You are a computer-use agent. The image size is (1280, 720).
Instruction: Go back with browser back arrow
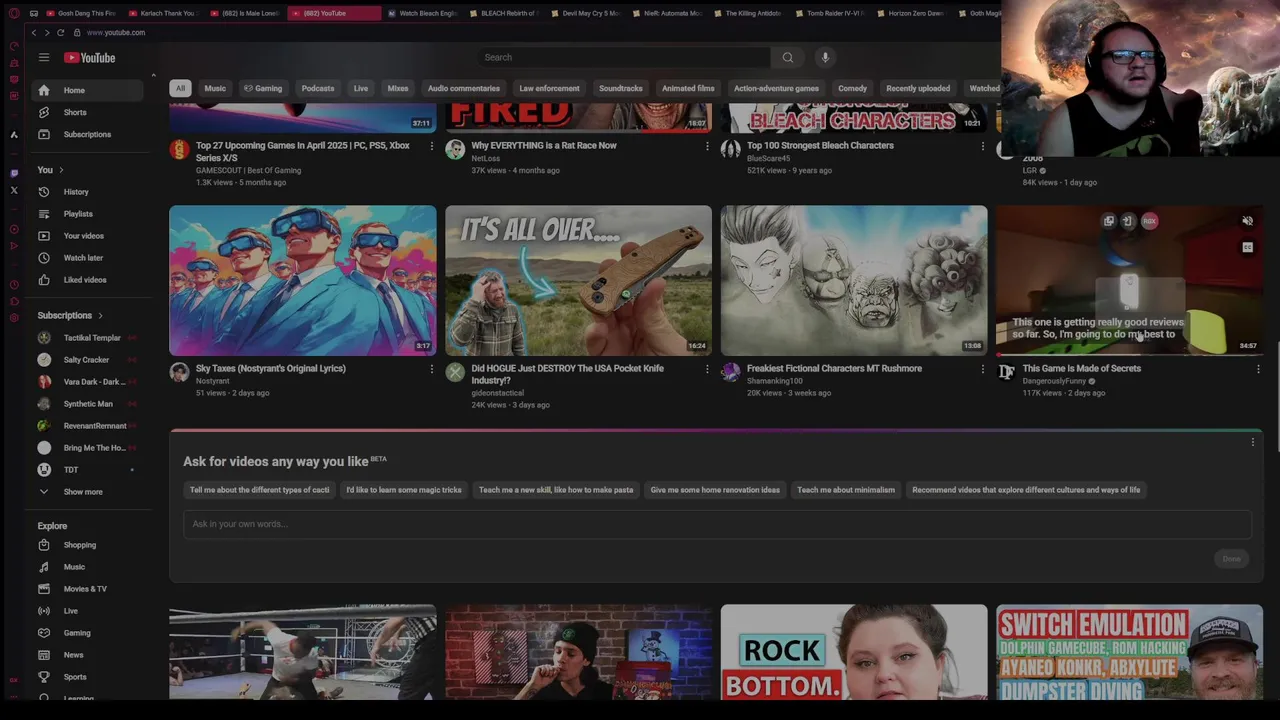(33, 32)
